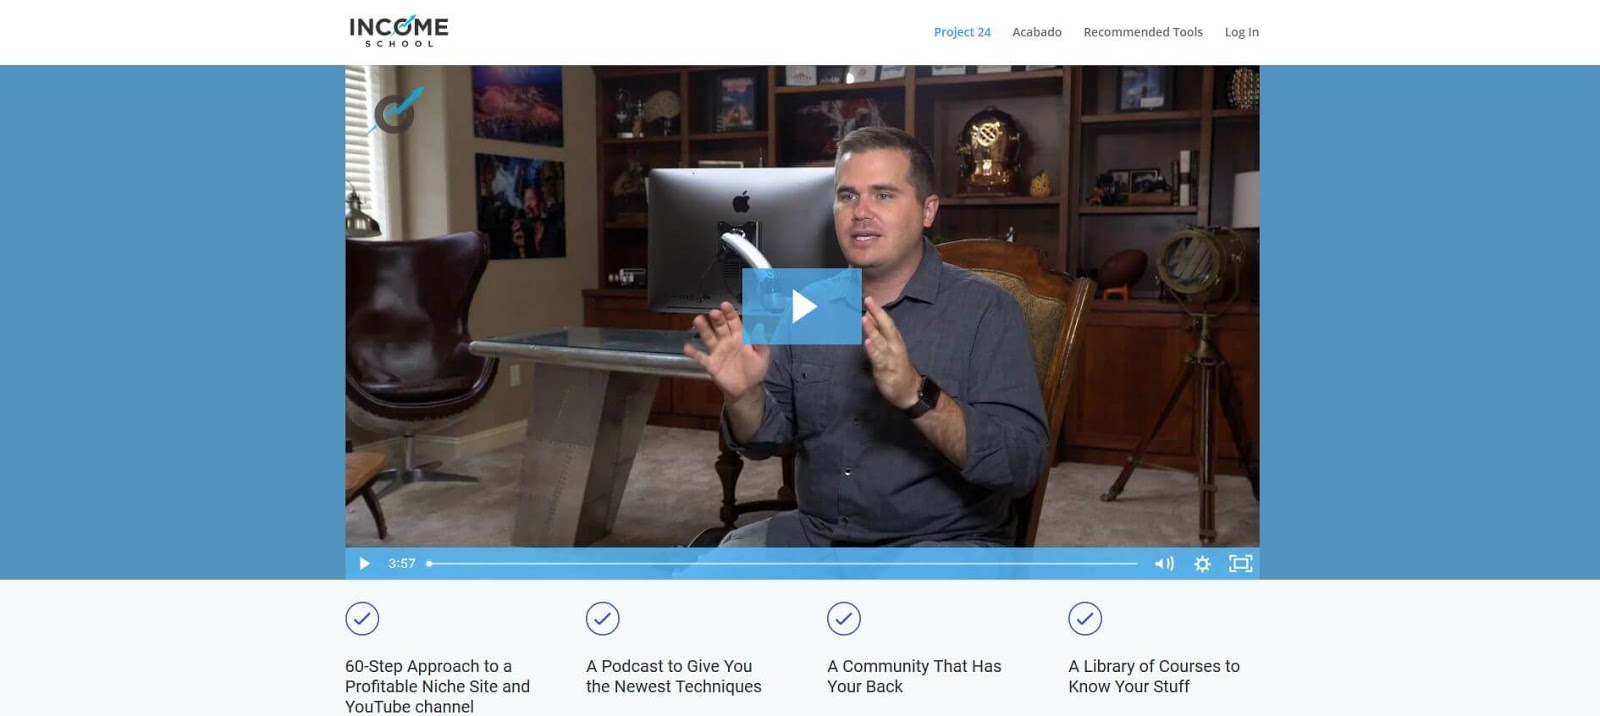
Task: Click the checkmark icon above A Podcast
Action: [x=603, y=619]
